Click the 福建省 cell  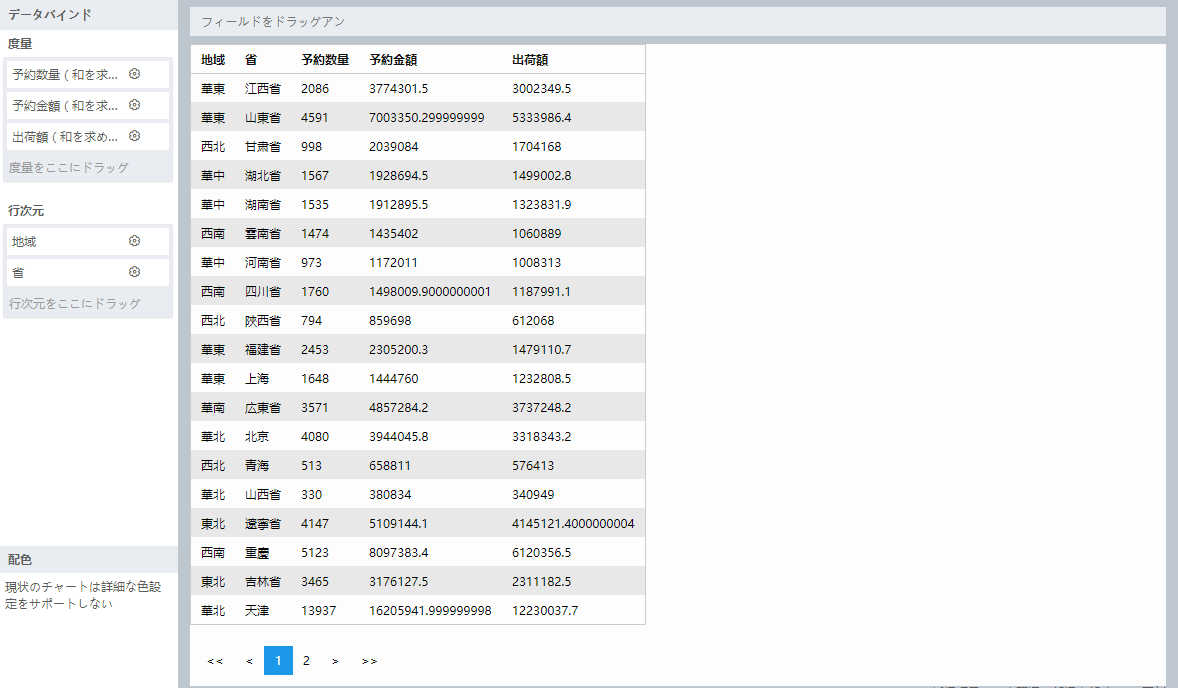coord(263,349)
